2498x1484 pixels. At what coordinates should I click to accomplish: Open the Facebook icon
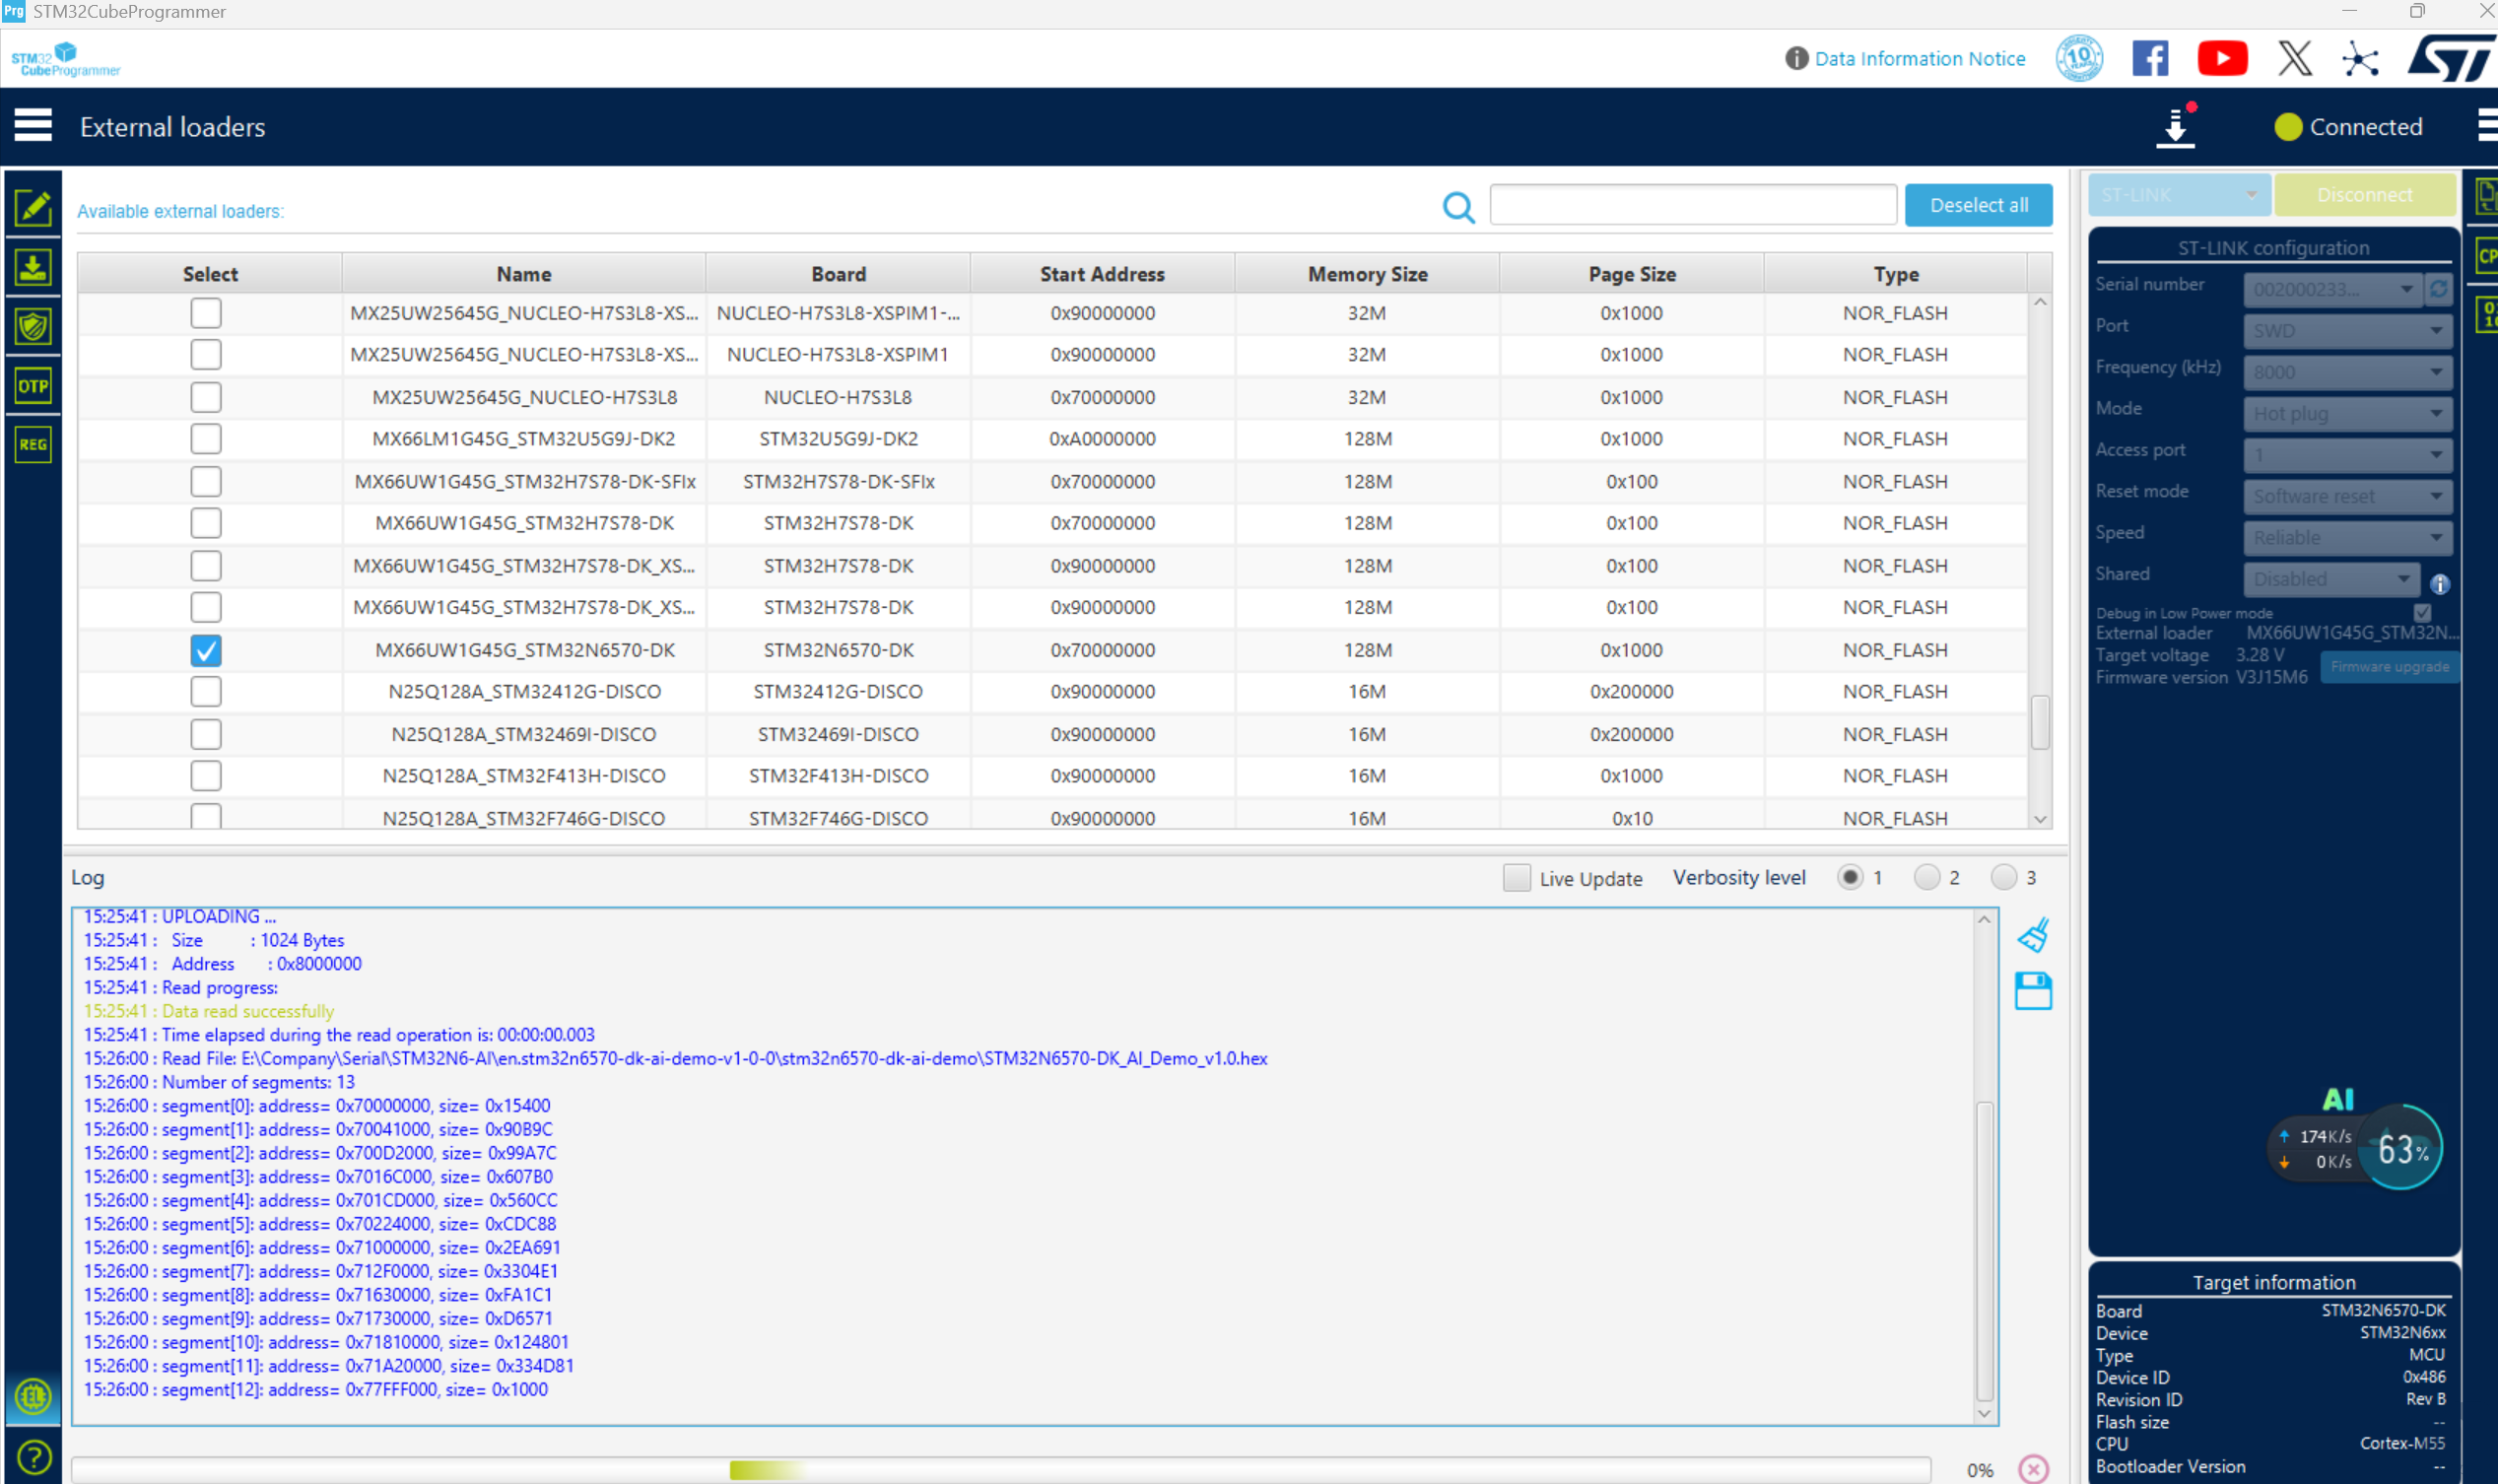[x=2150, y=58]
